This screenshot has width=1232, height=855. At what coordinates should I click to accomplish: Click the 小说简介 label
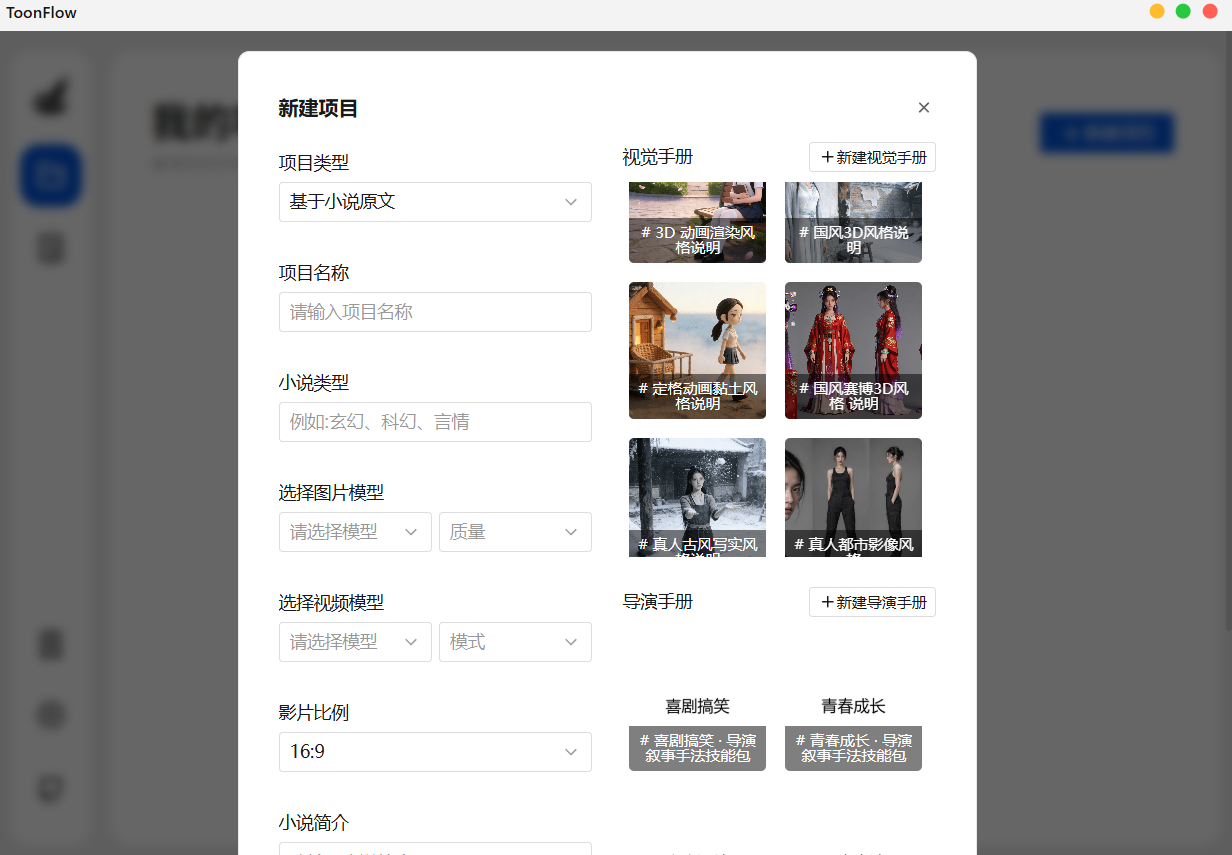pyautogui.click(x=314, y=822)
